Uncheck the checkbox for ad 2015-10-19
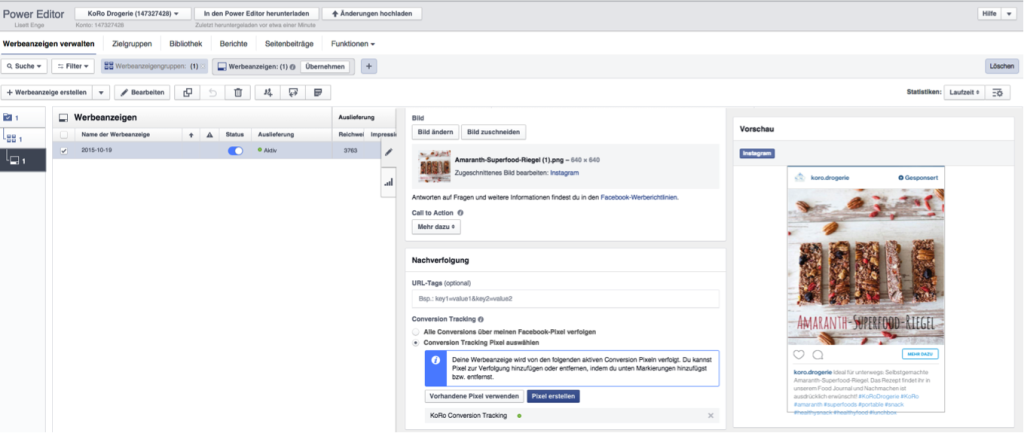1024x433 pixels. point(63,151)
